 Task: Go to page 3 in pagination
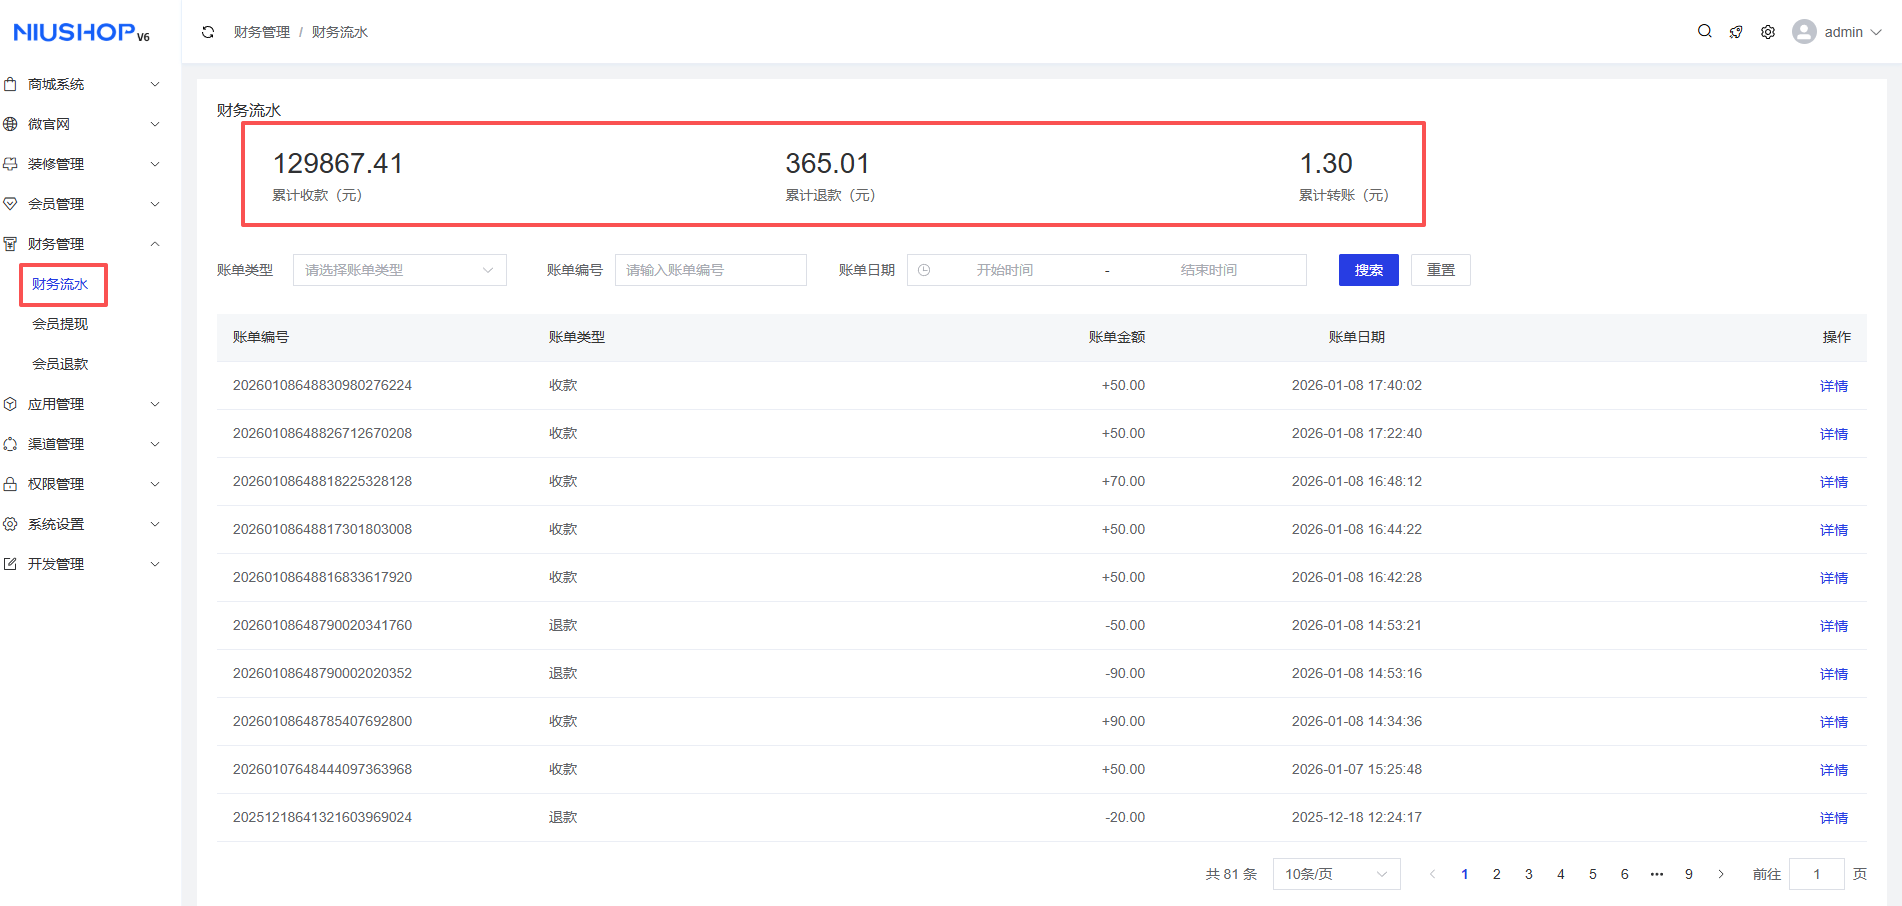(x=1528, y=874)
